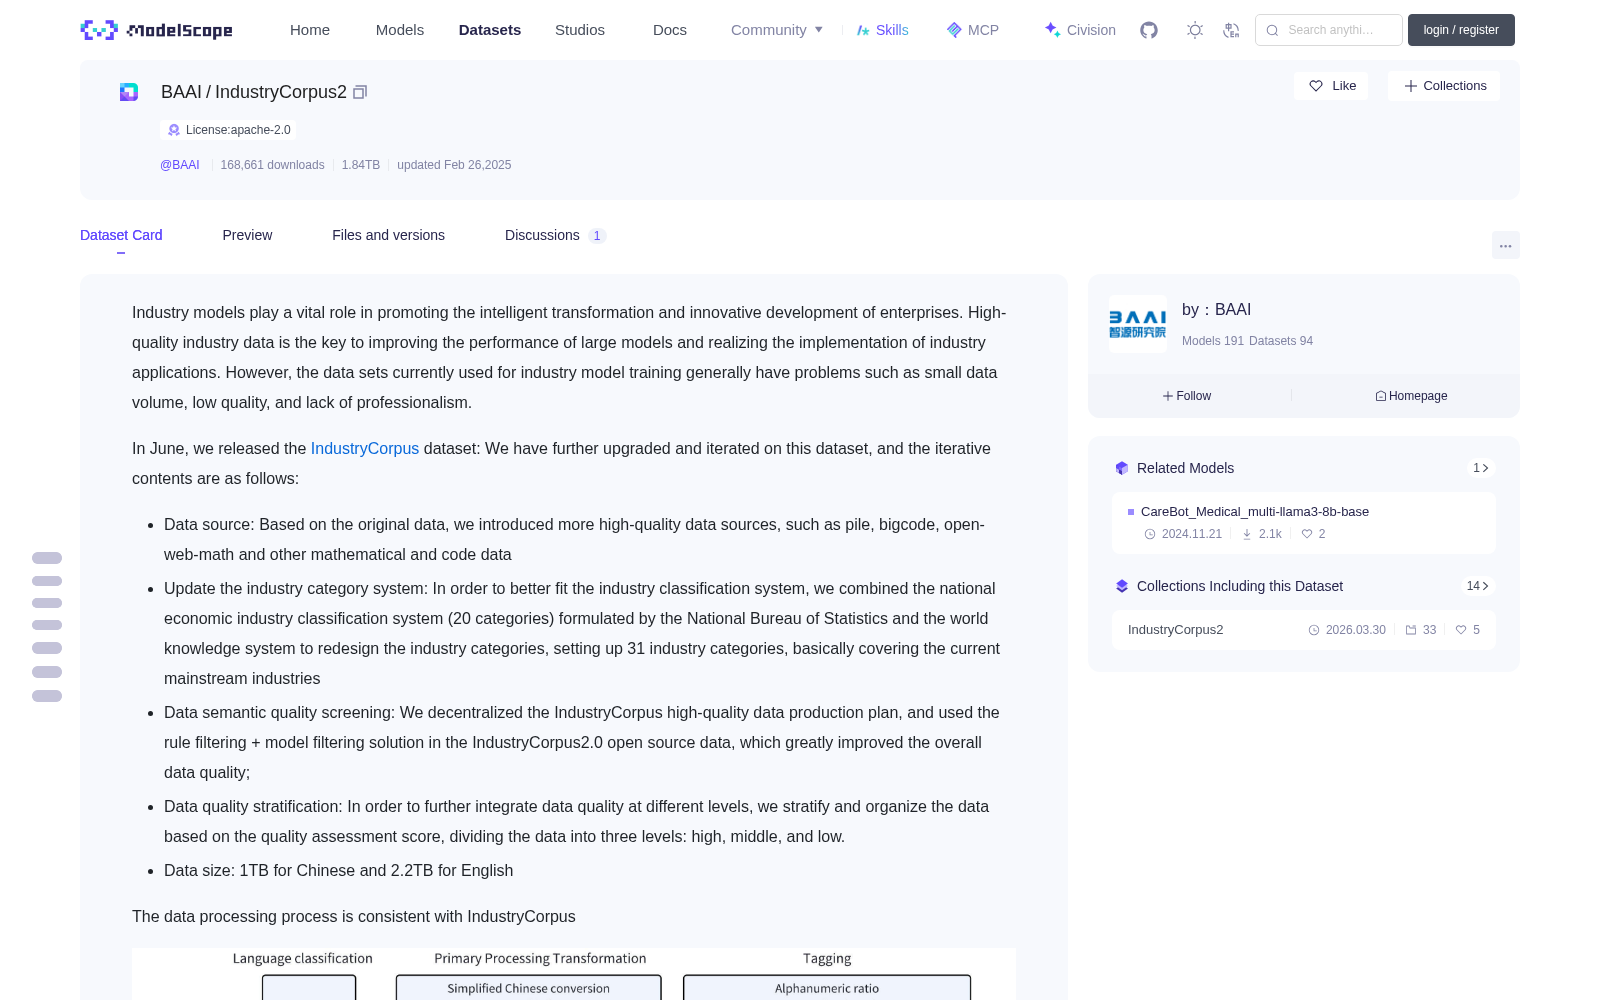
Task: Click the MCP diamond icon
Action: 954,30
